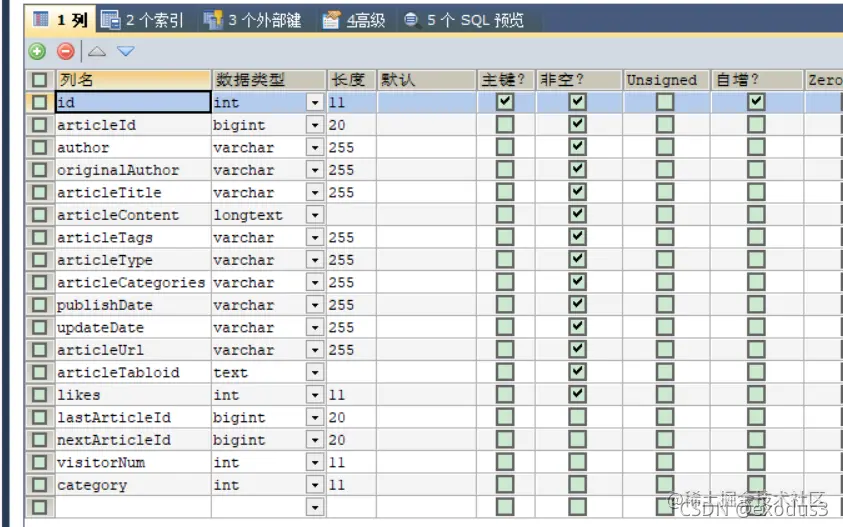Screen dimensions: 843x527
Task: Select the 'articleCategories' name cell
Action: [133, 282]
